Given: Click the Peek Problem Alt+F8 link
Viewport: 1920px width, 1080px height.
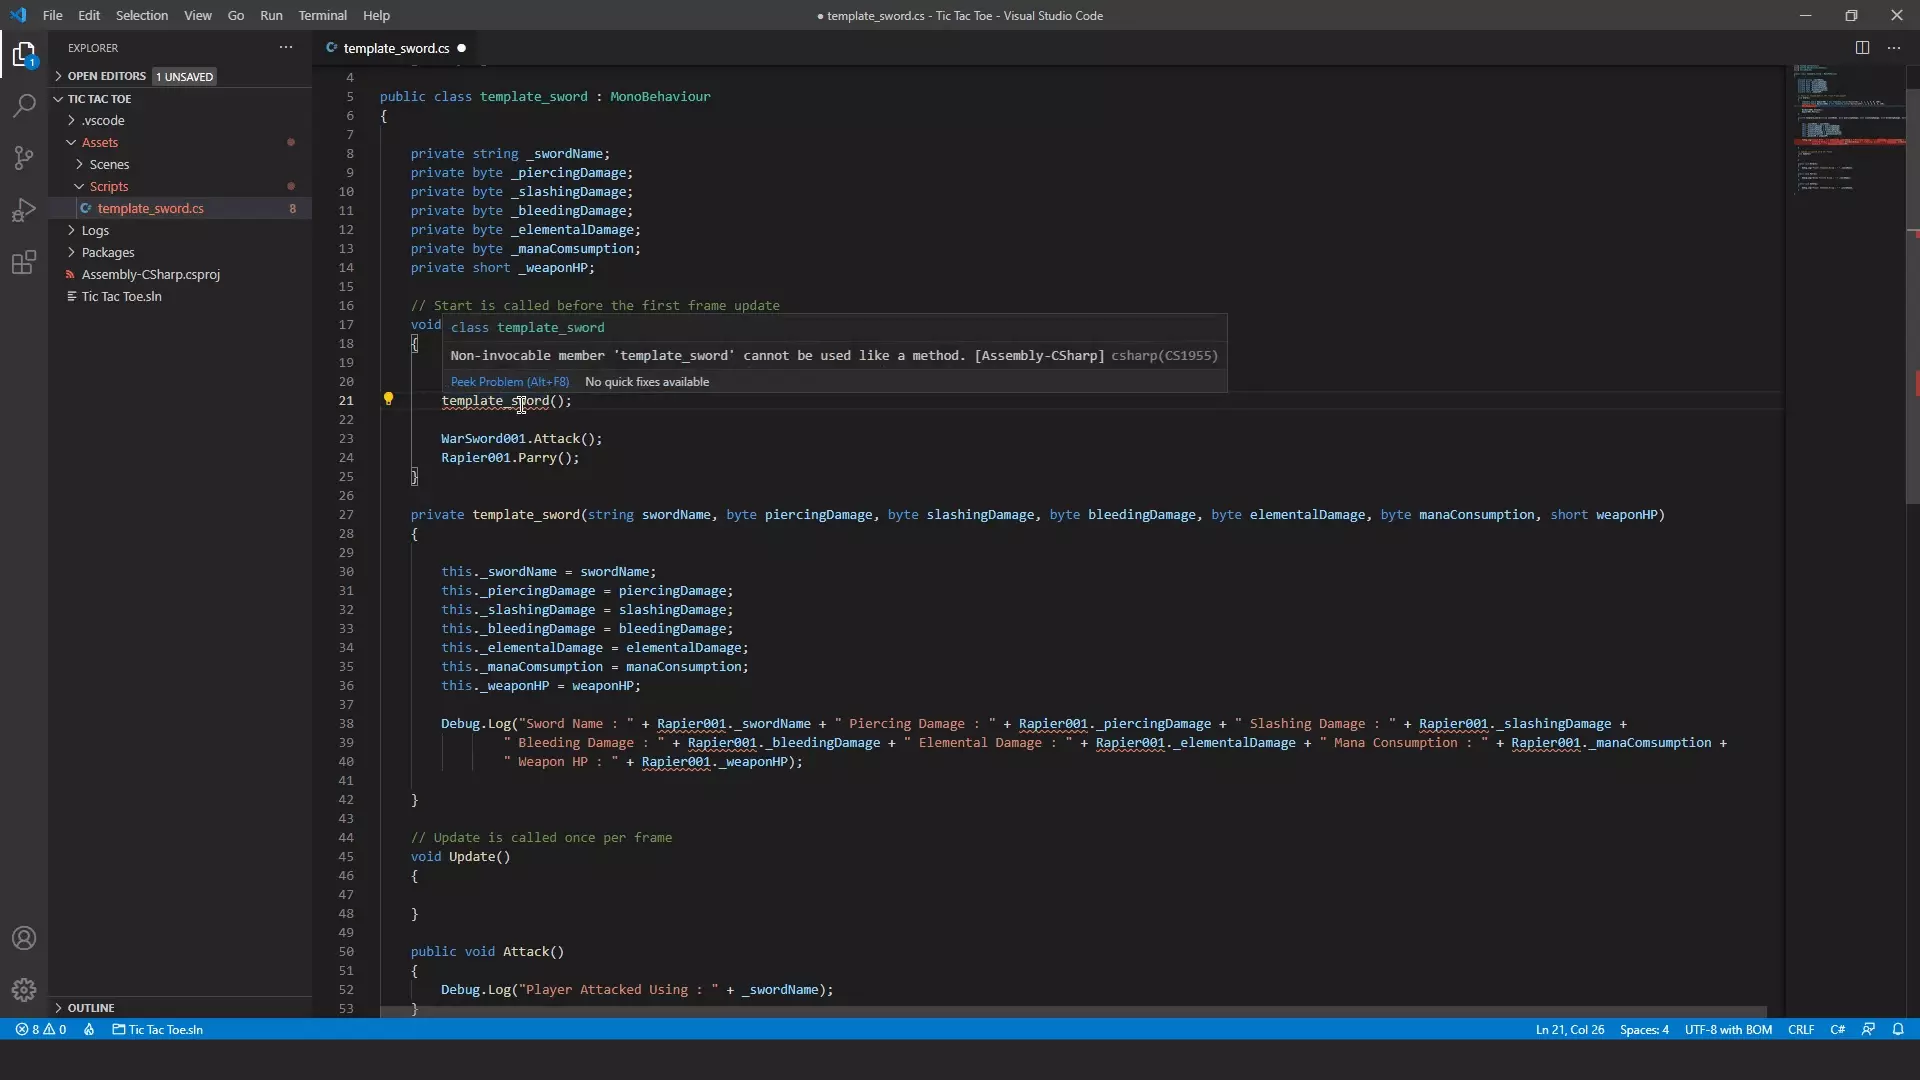Looking at the screenshot, I should pyautogui.click(x=509, y=382).
